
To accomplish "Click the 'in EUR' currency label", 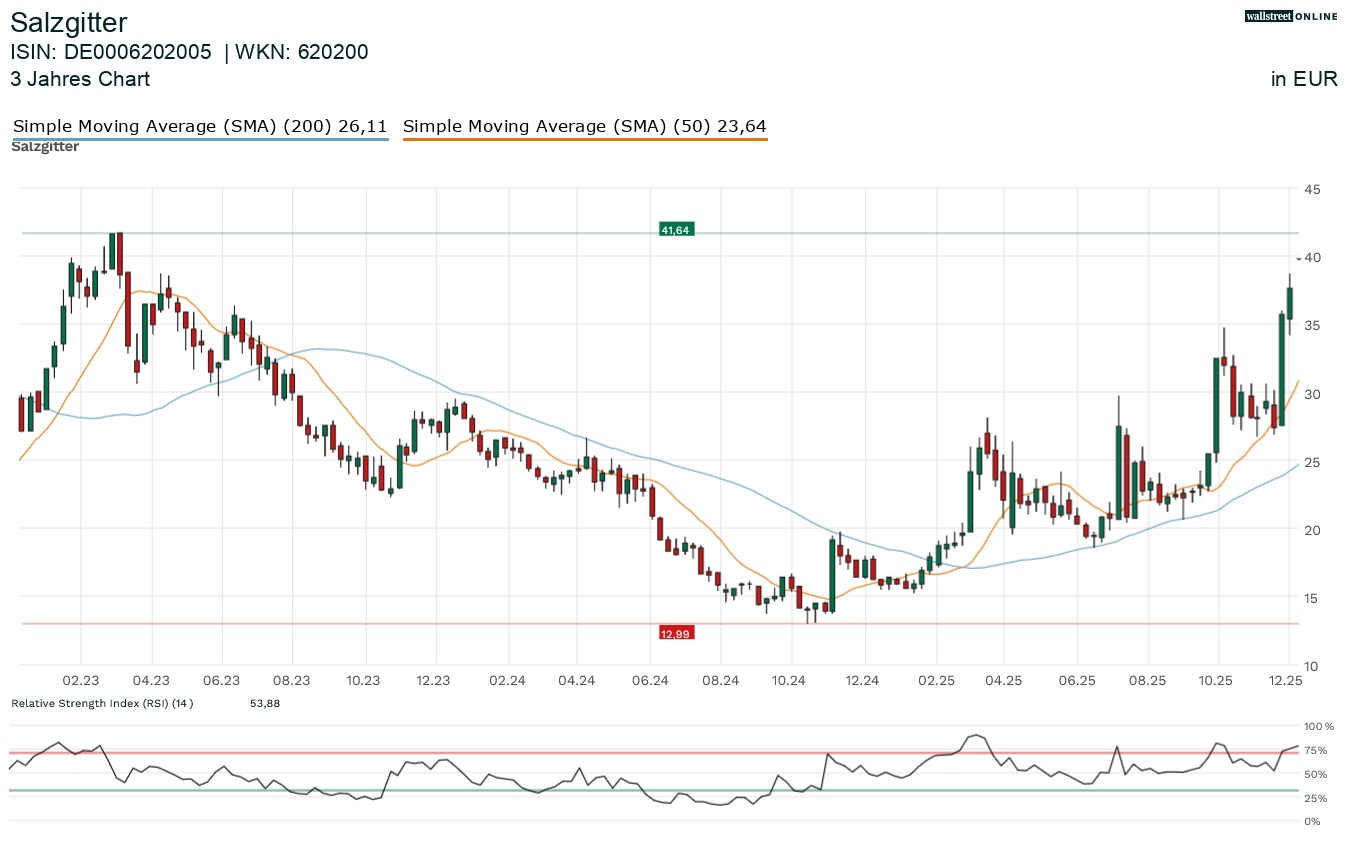I will 1304,79.
